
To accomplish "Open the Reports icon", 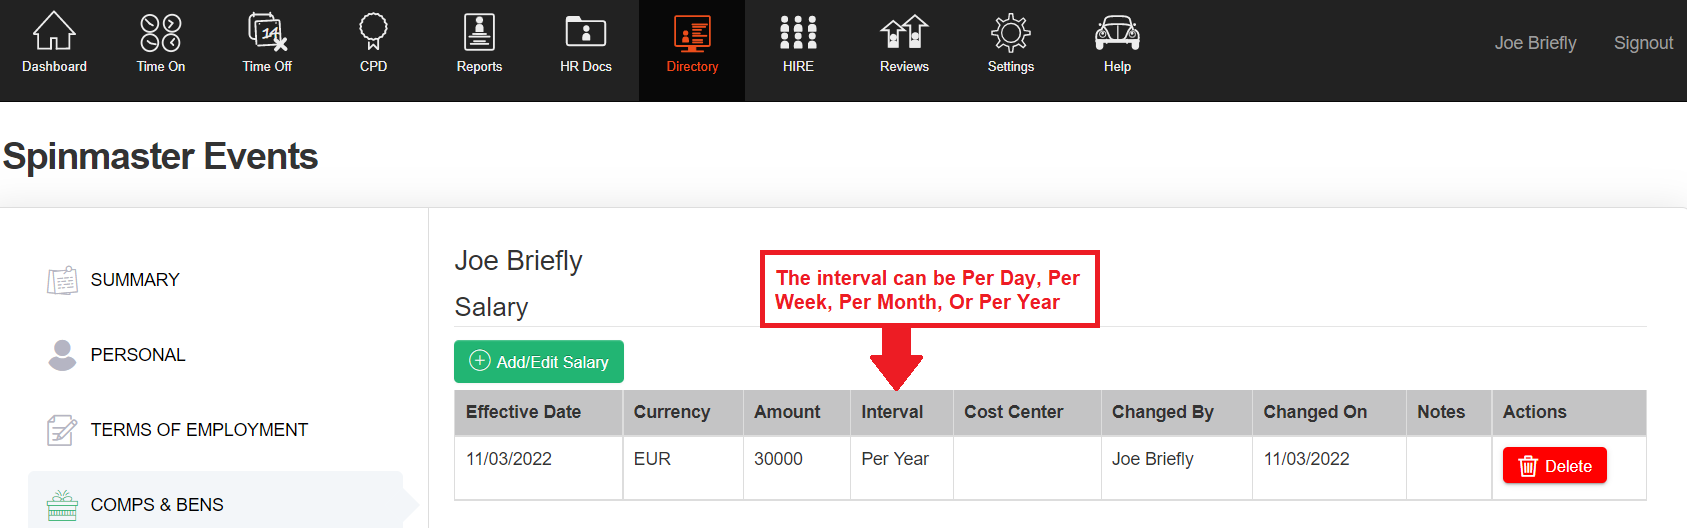I will [x=479, y=33].
